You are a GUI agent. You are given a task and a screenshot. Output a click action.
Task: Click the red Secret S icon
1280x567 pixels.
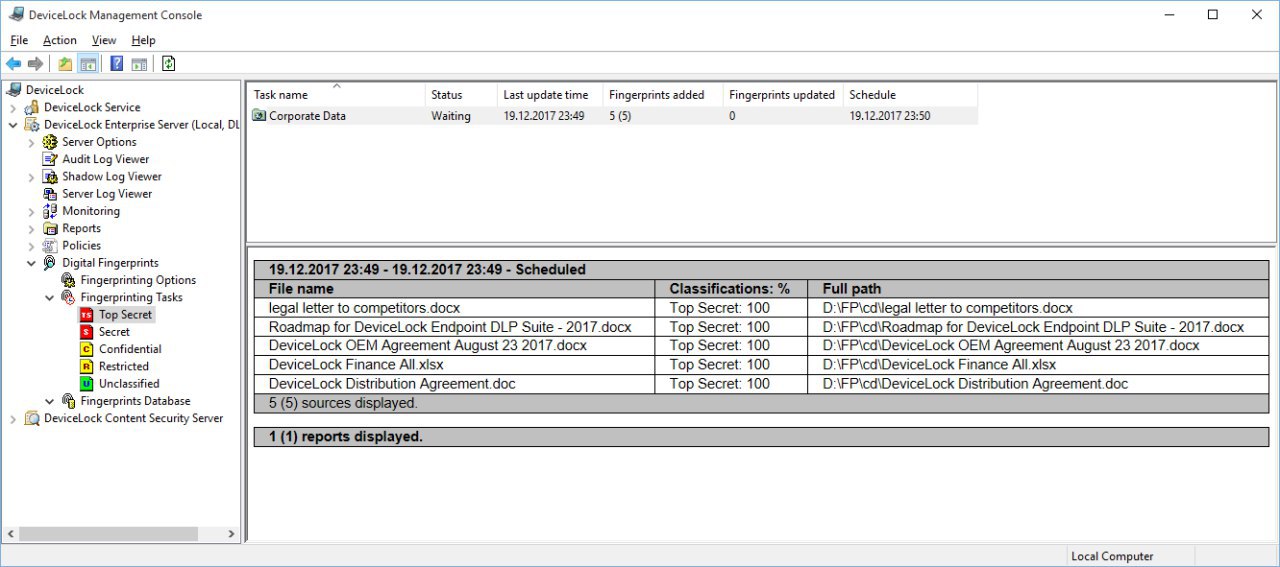click(x=87, y=331)
